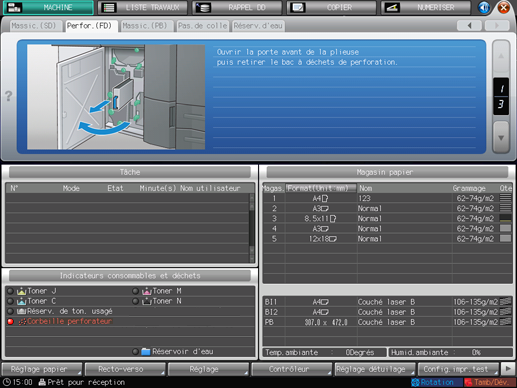Click the Réservoir d'eau blue icon
Image resolution: width=517 pixels, height=388 pixels.
tap(146, 352)
